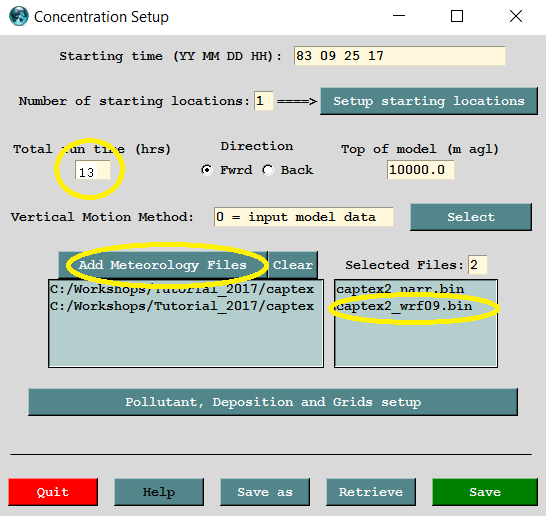
Task: Select the Fwrd direction radio button
Action: pos(207,170)
